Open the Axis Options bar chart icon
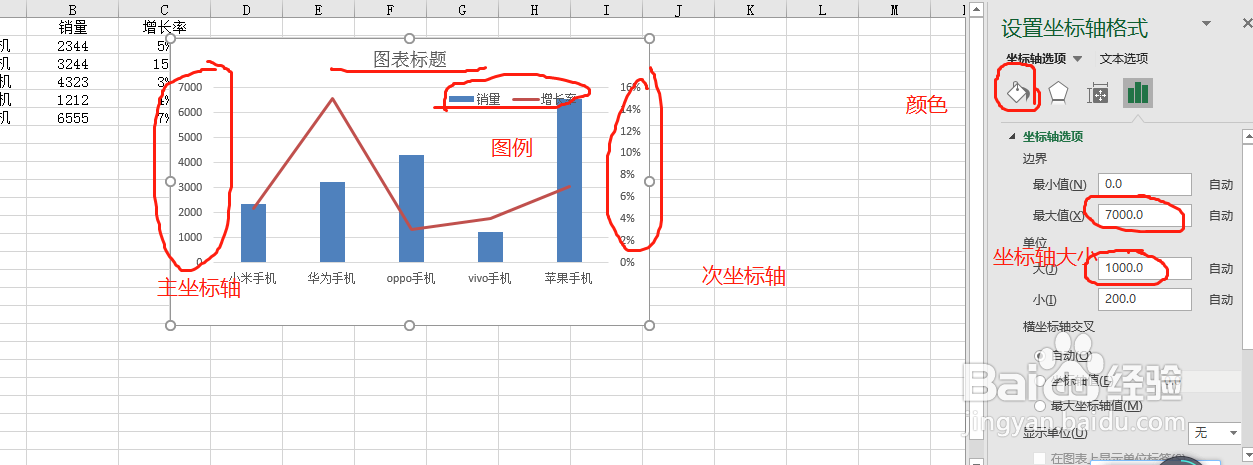 (1137, 94)
